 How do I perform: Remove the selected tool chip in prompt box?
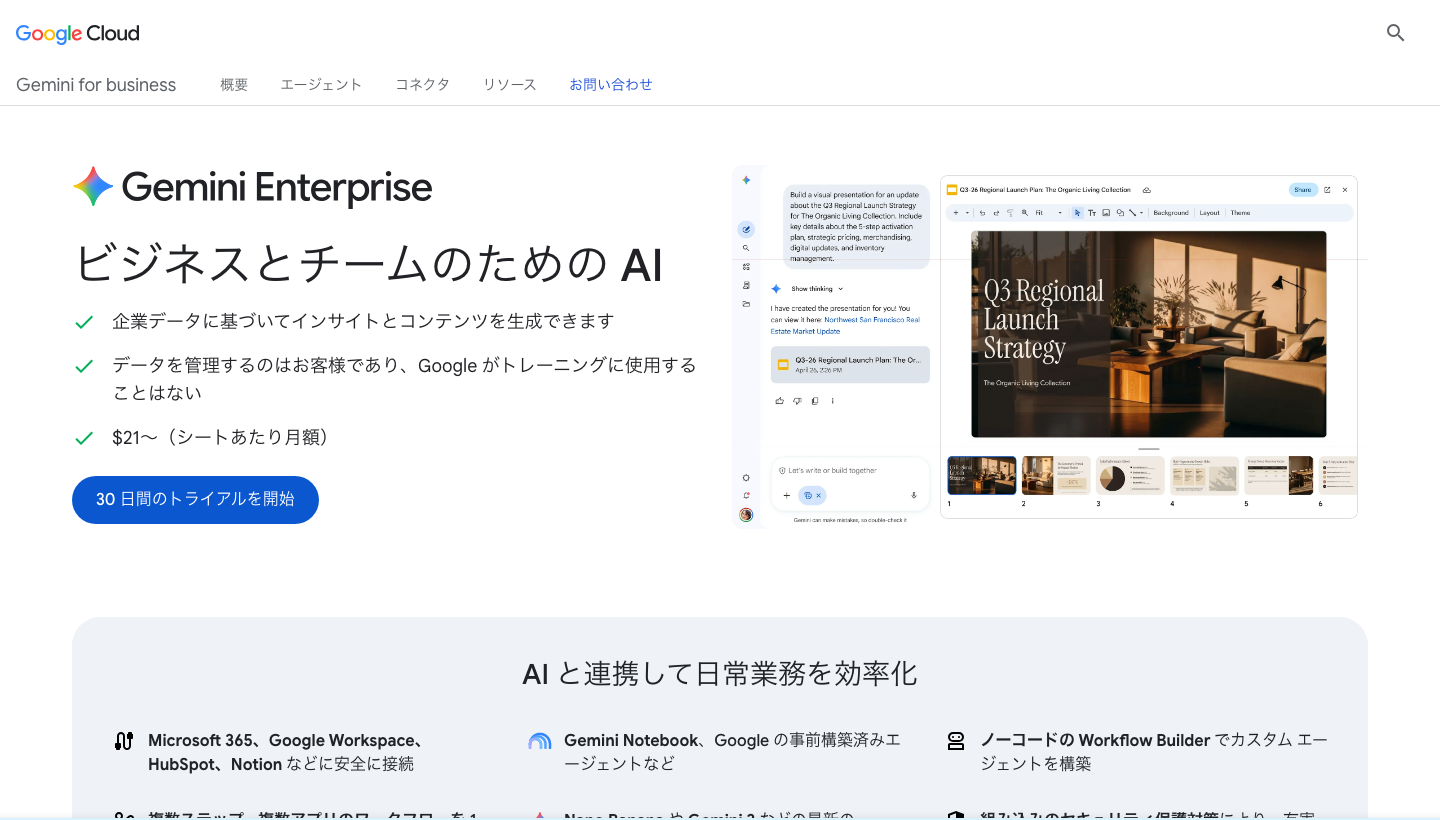(x=818, y=495)
